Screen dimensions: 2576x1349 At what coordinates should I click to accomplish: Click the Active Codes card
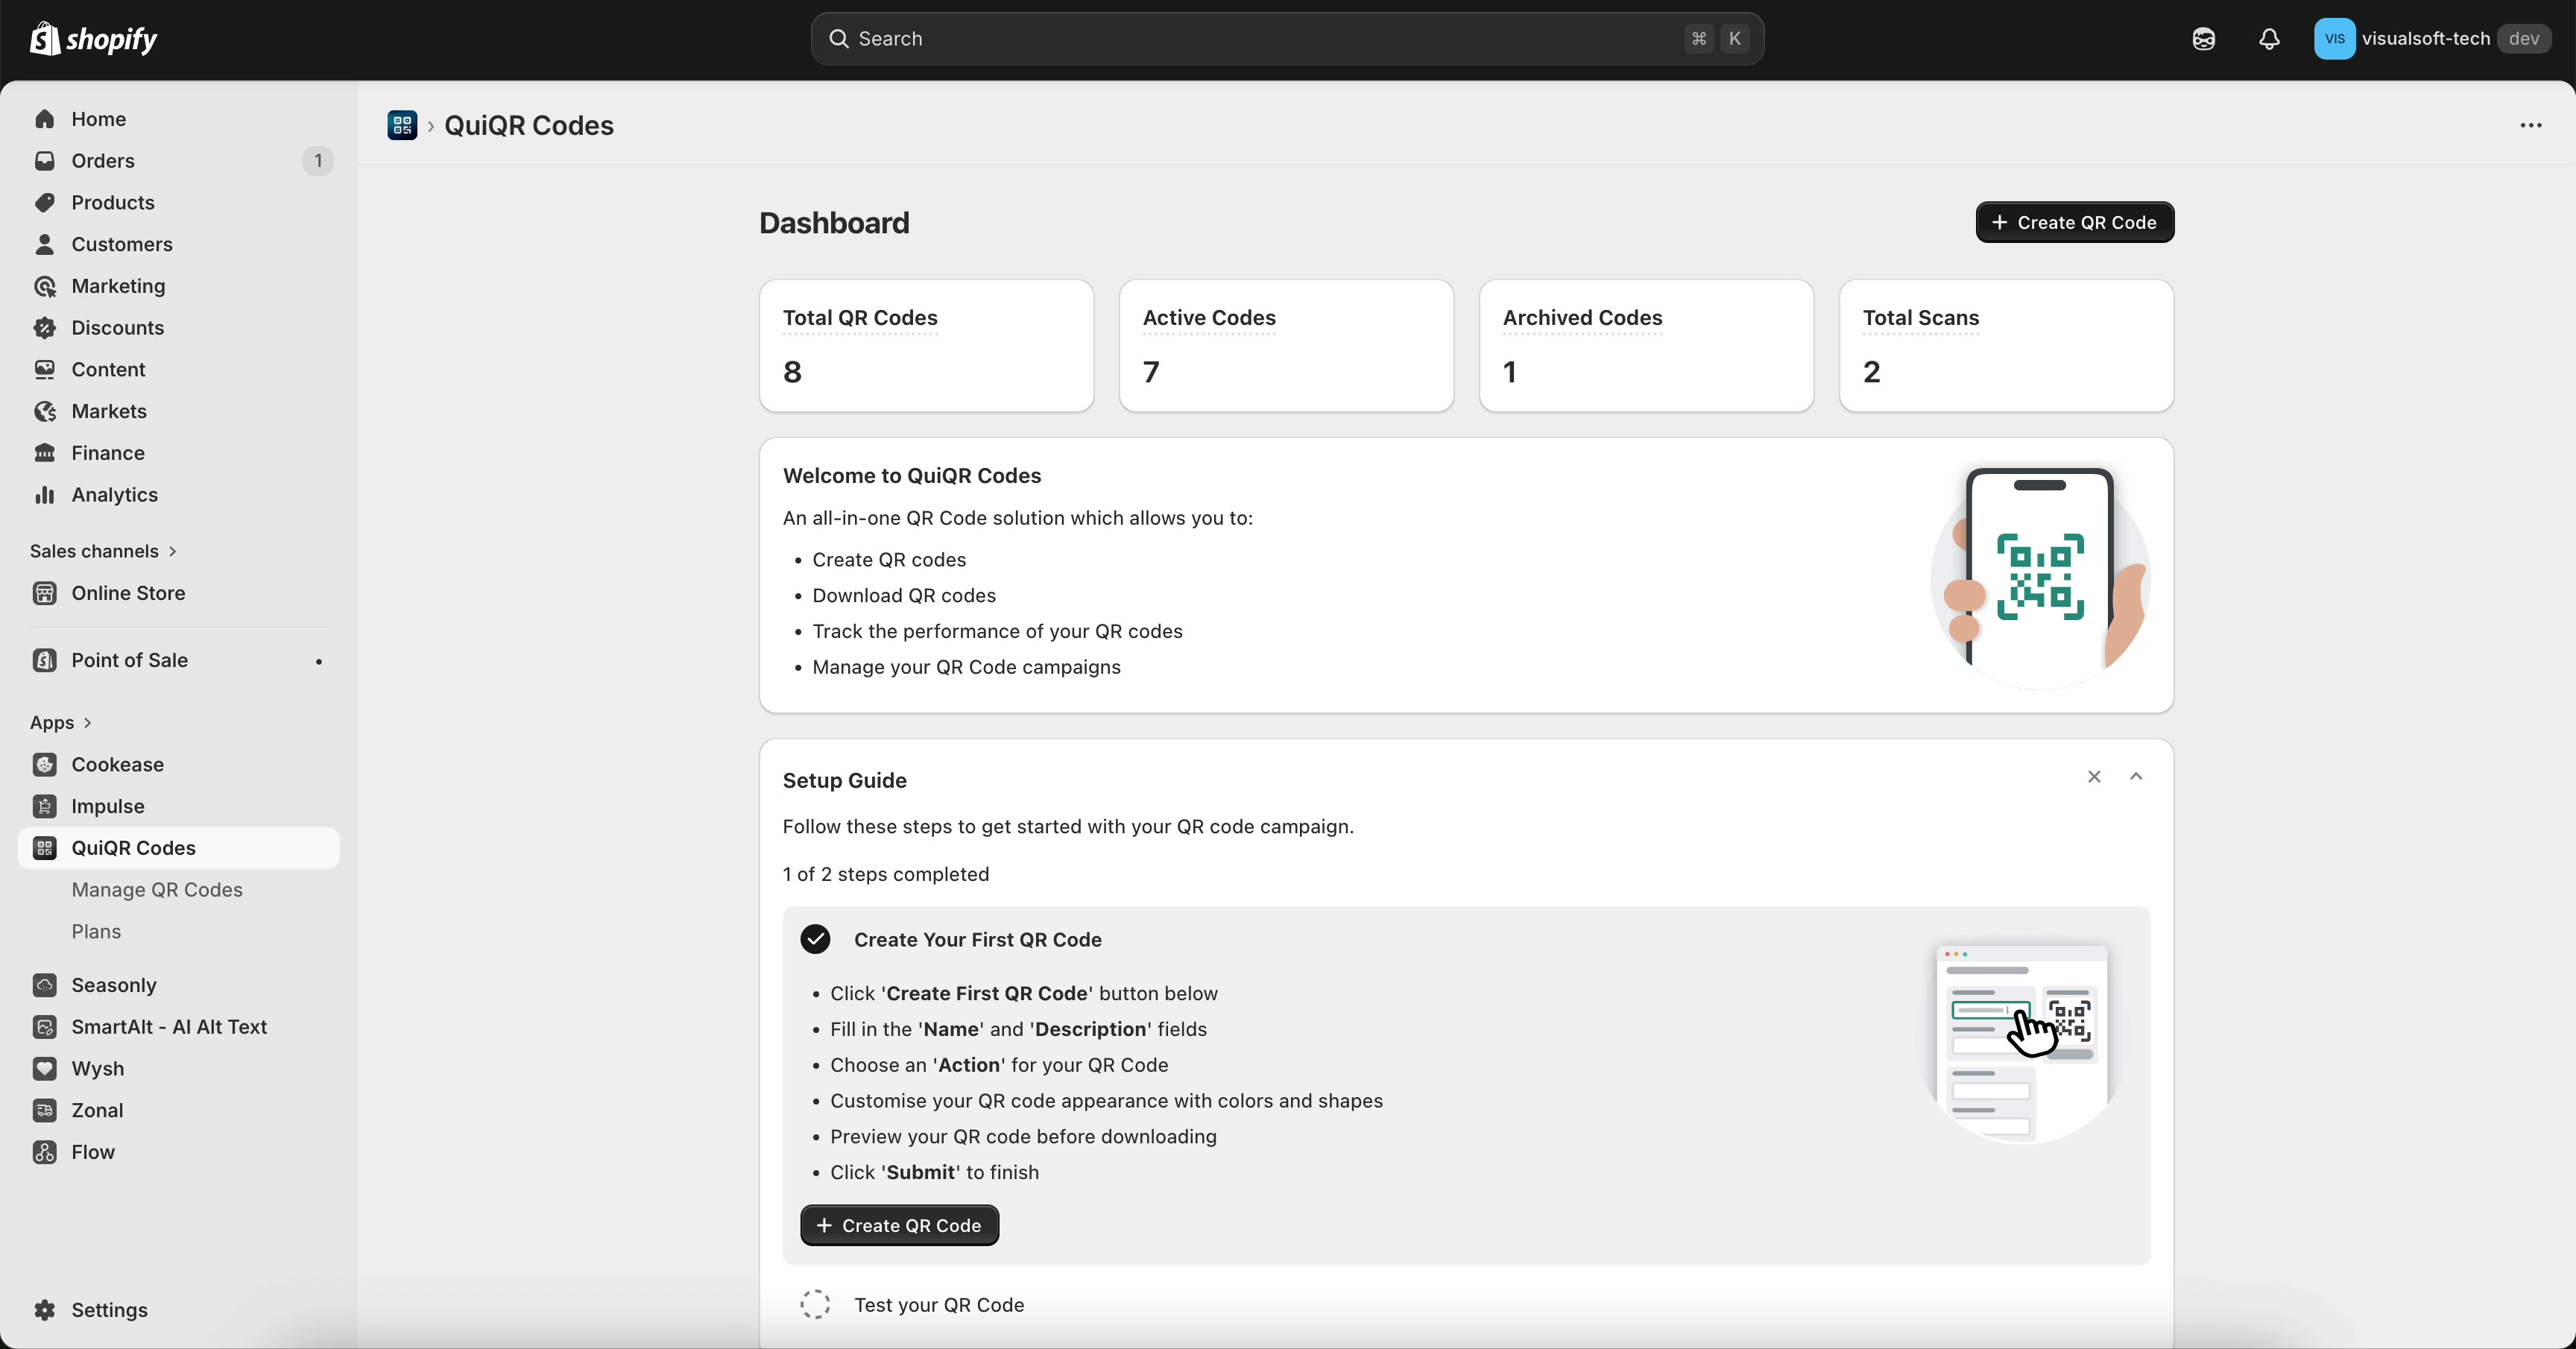coord(1286,346)
